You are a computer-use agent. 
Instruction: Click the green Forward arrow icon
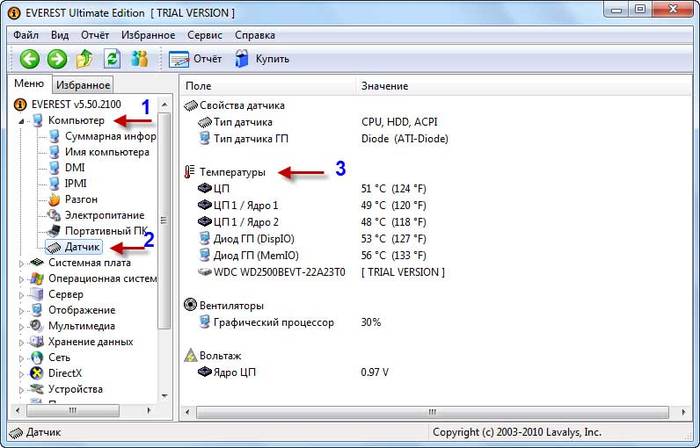57,59
